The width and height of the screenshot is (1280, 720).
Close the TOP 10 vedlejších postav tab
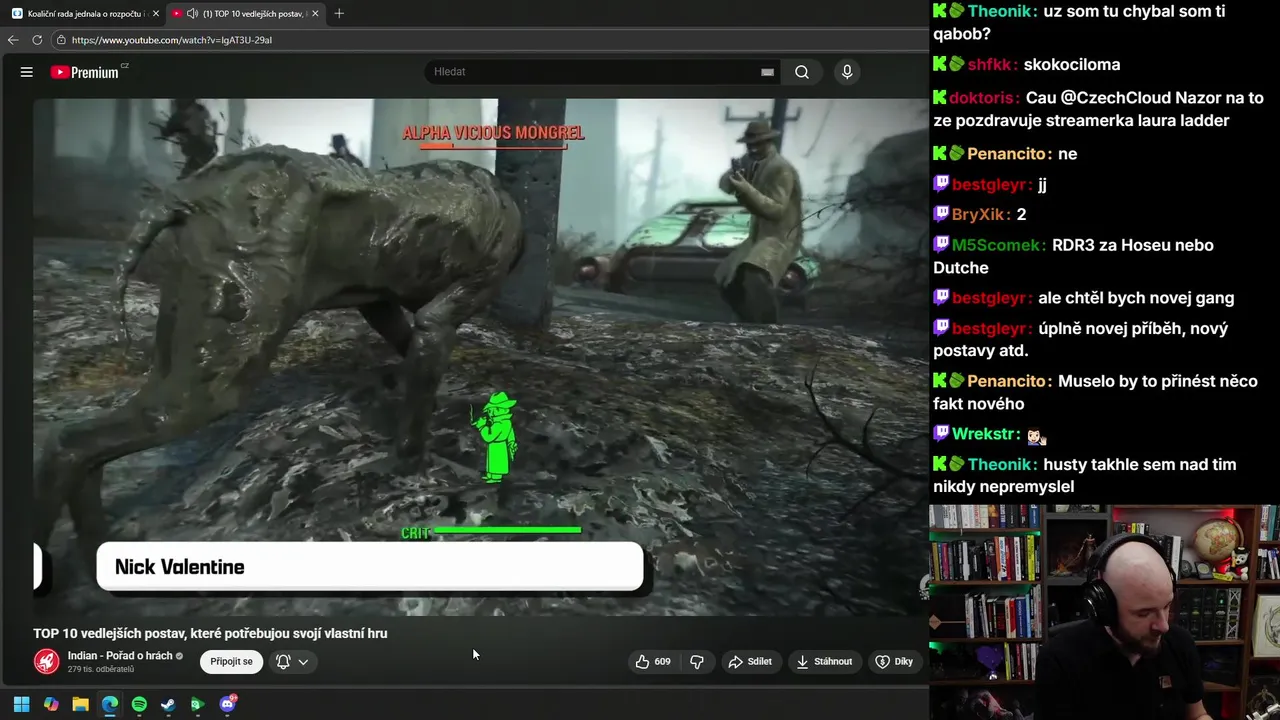click(x=315, y=14)
